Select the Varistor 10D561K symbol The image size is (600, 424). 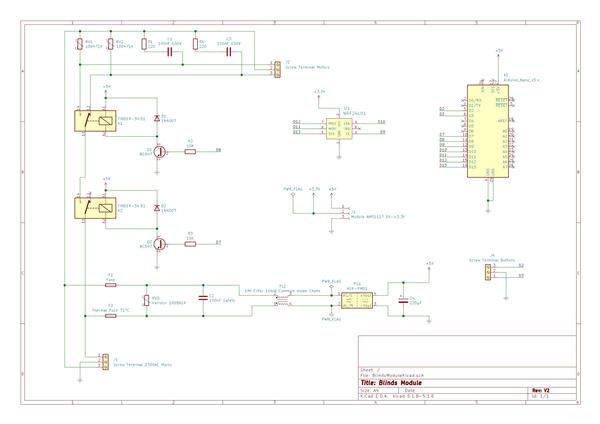point(145,298)
